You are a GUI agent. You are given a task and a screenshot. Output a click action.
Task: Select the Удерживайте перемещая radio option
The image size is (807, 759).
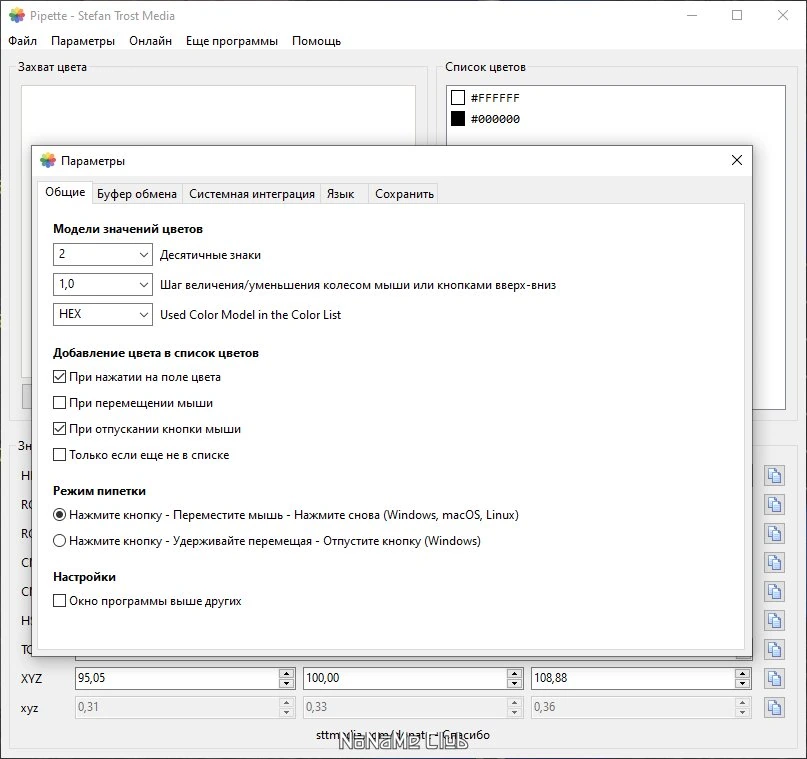pyautogui.click(x=60, y=541)
